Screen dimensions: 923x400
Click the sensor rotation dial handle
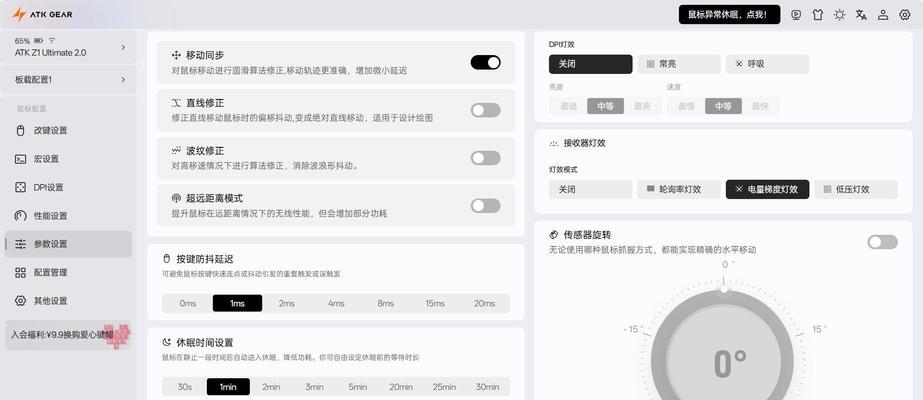point(724,289)
